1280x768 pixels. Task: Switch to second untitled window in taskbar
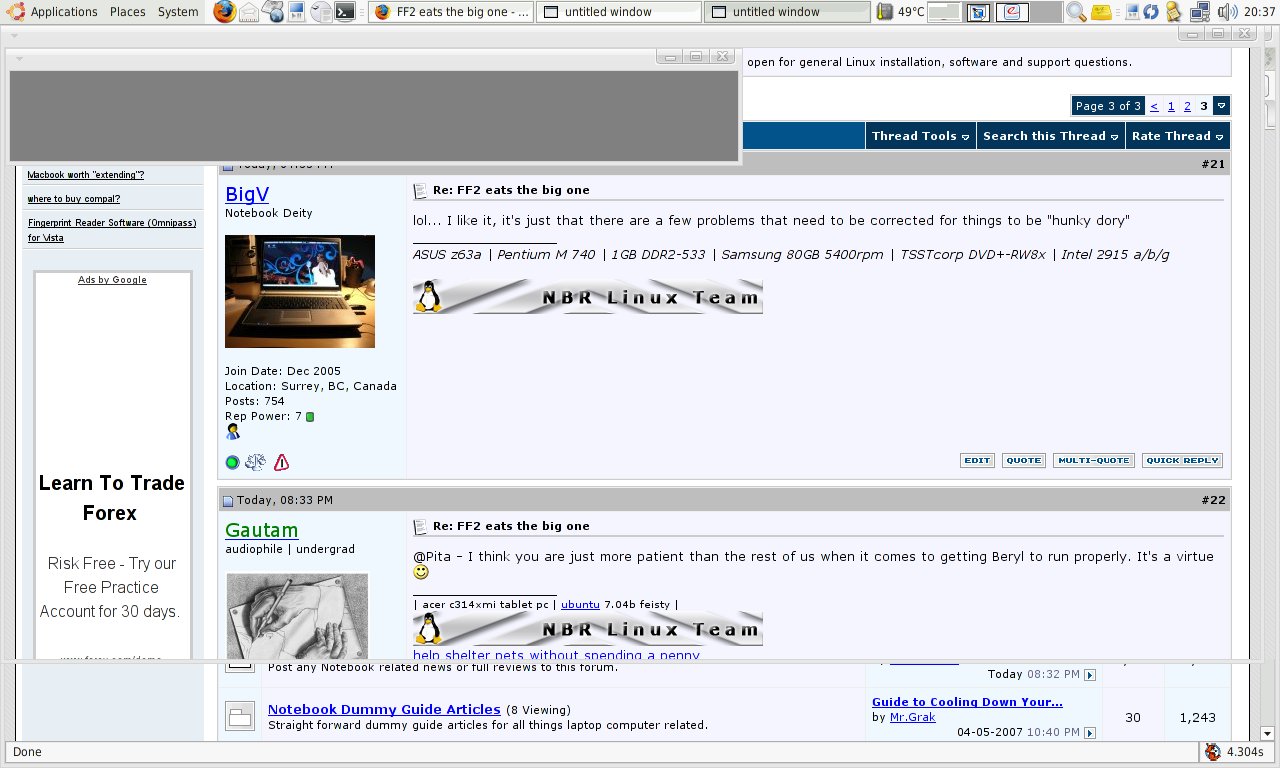[786, 12]
